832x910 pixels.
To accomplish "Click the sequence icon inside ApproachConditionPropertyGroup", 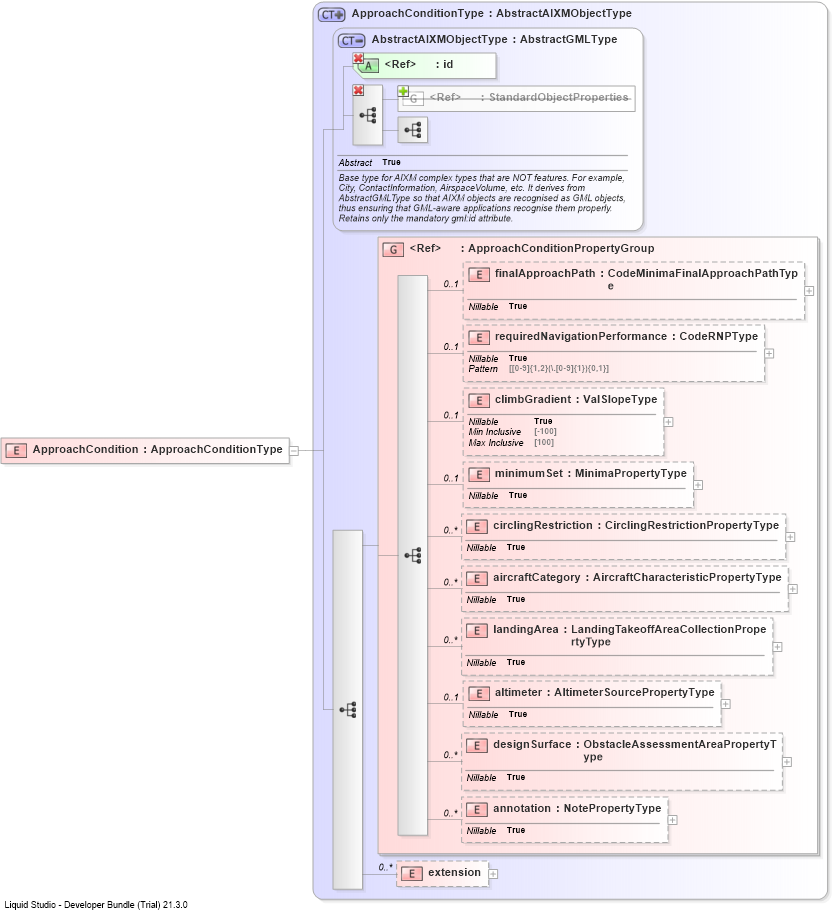I will point(413,555).
